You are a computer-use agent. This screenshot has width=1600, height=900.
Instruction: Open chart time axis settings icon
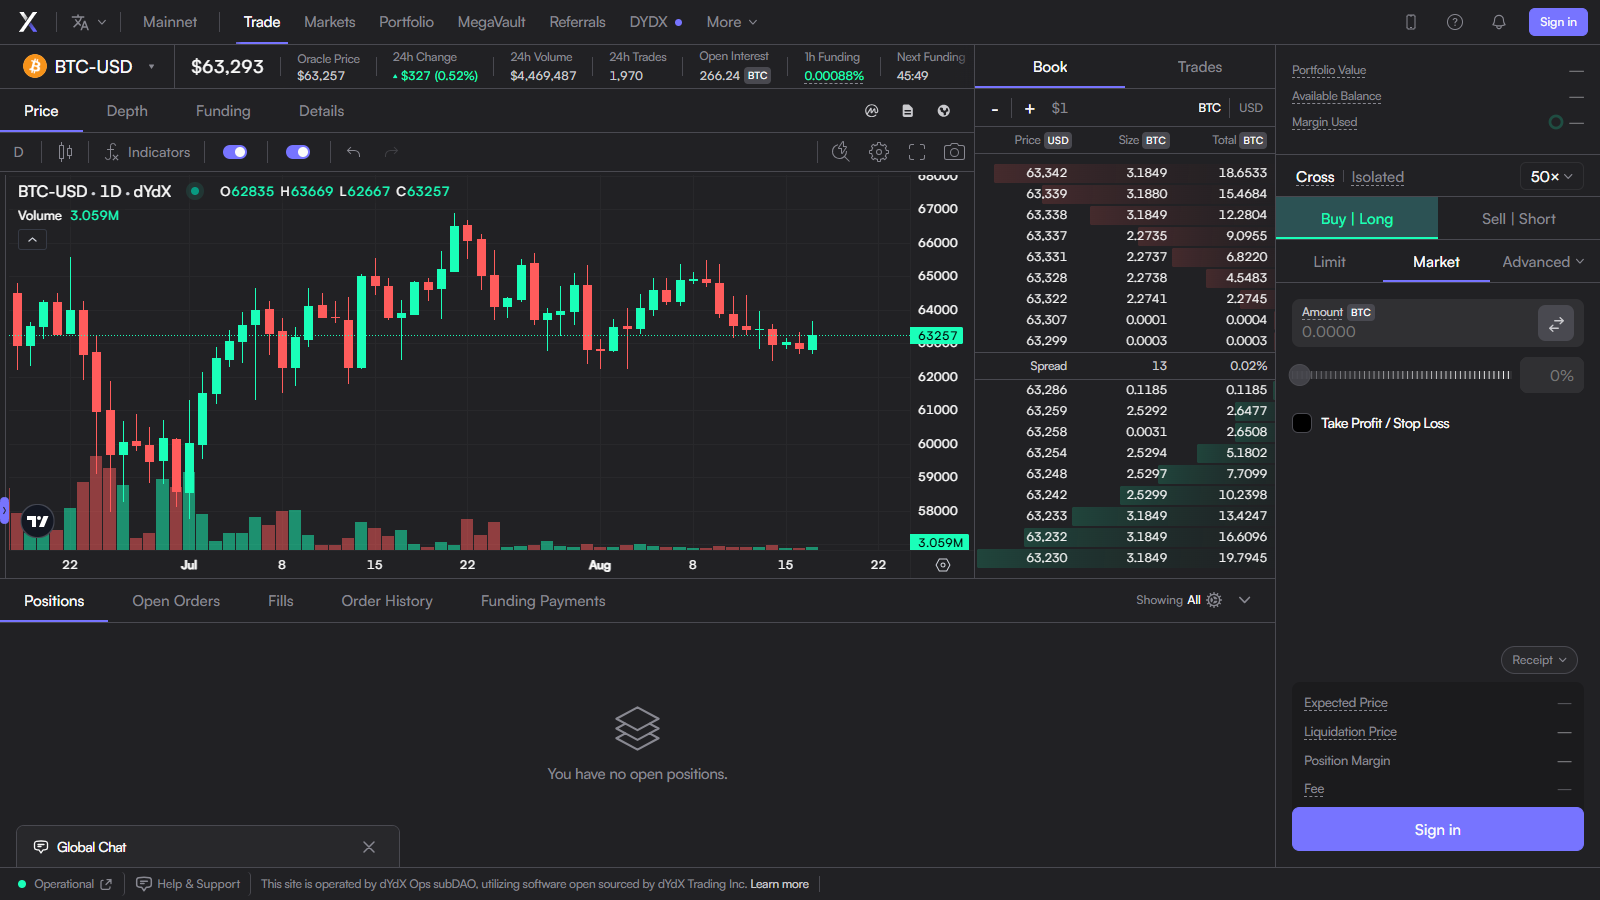tap(943, 565)
